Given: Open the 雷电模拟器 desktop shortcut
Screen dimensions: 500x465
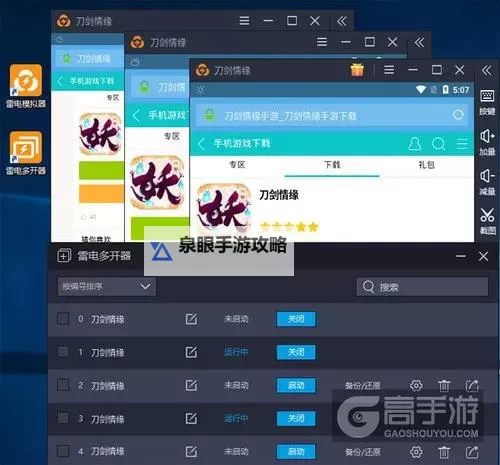Looking at the screenshot, I should [26, 86].
